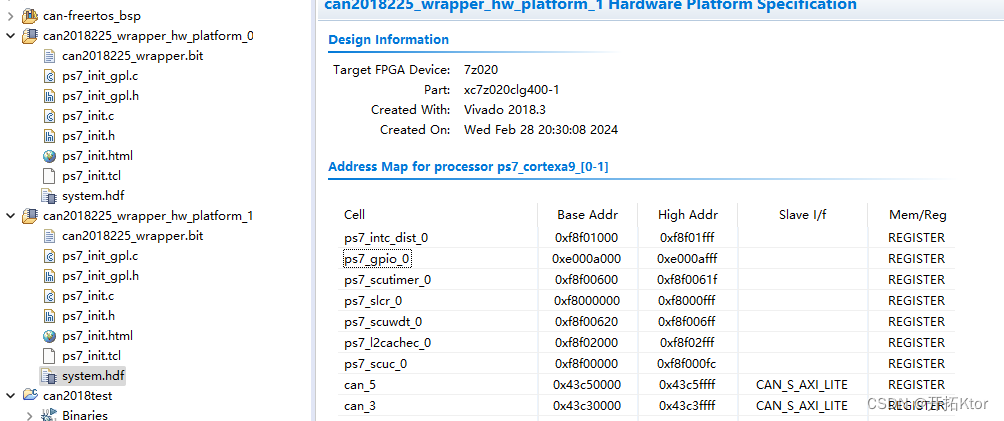Open ps7_init.html under hw_platform_0
Viewport: 1004px width, 421px height.
click(x=97, y=156)
